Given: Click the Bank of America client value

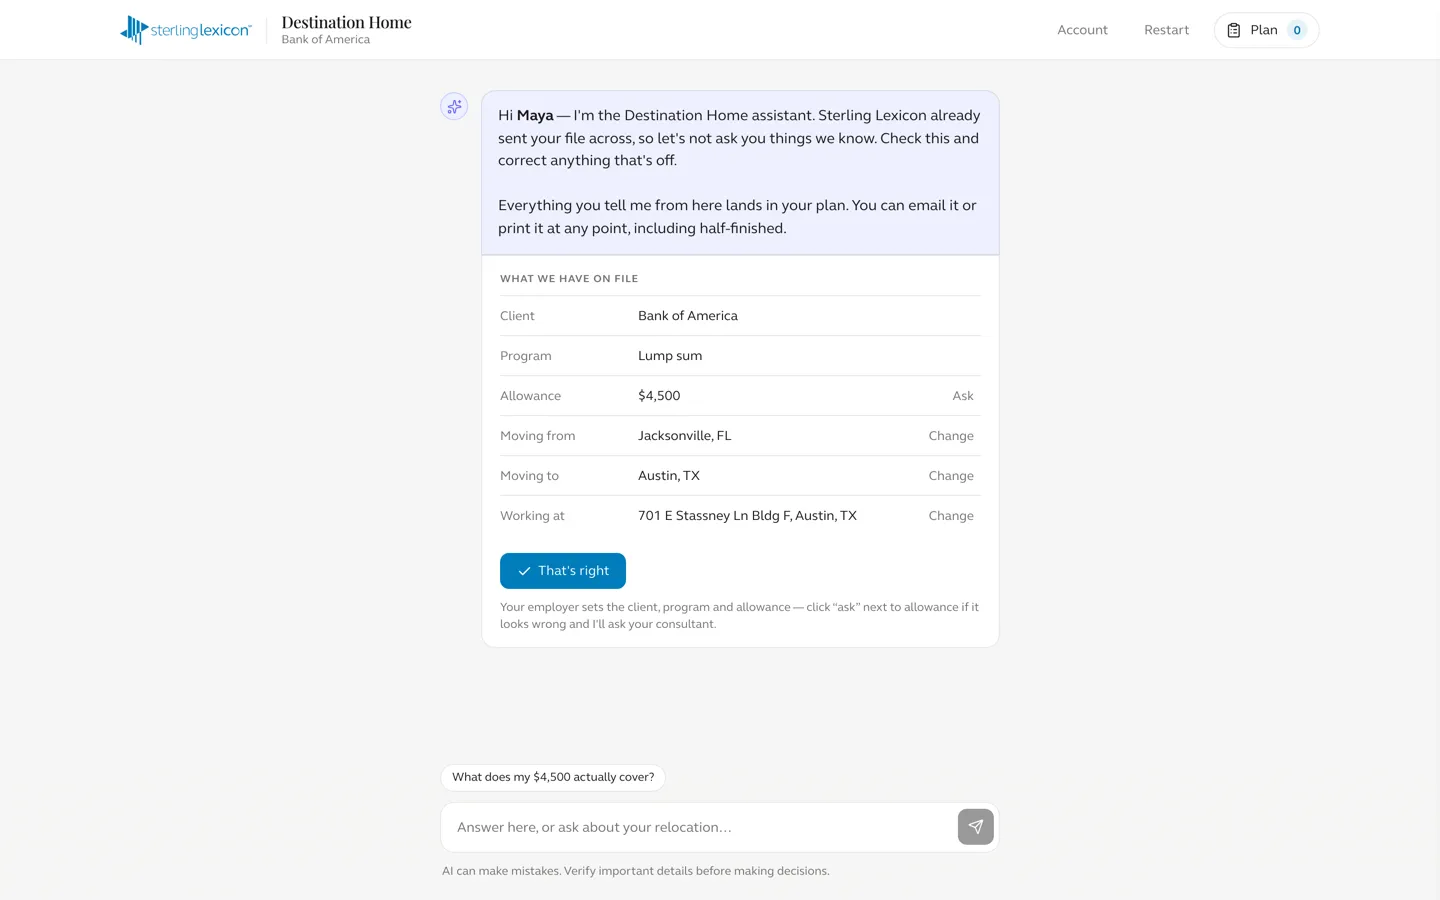Looking at the screenshot, I should (x=688, y=316).
